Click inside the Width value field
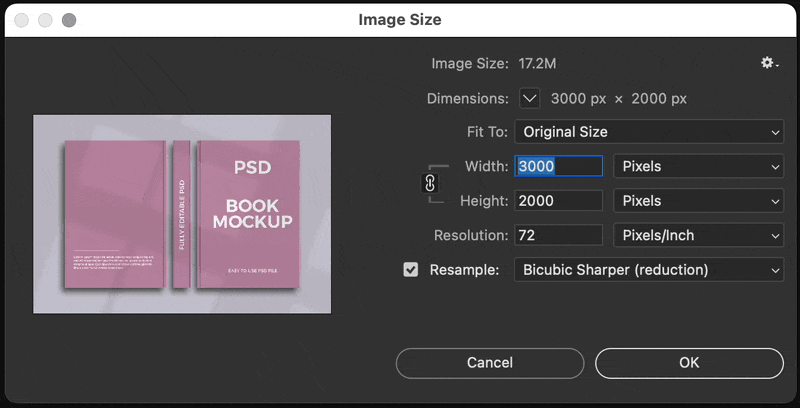Screen dimensions: 800x408 pyautogui.click(x=558, y=166)
